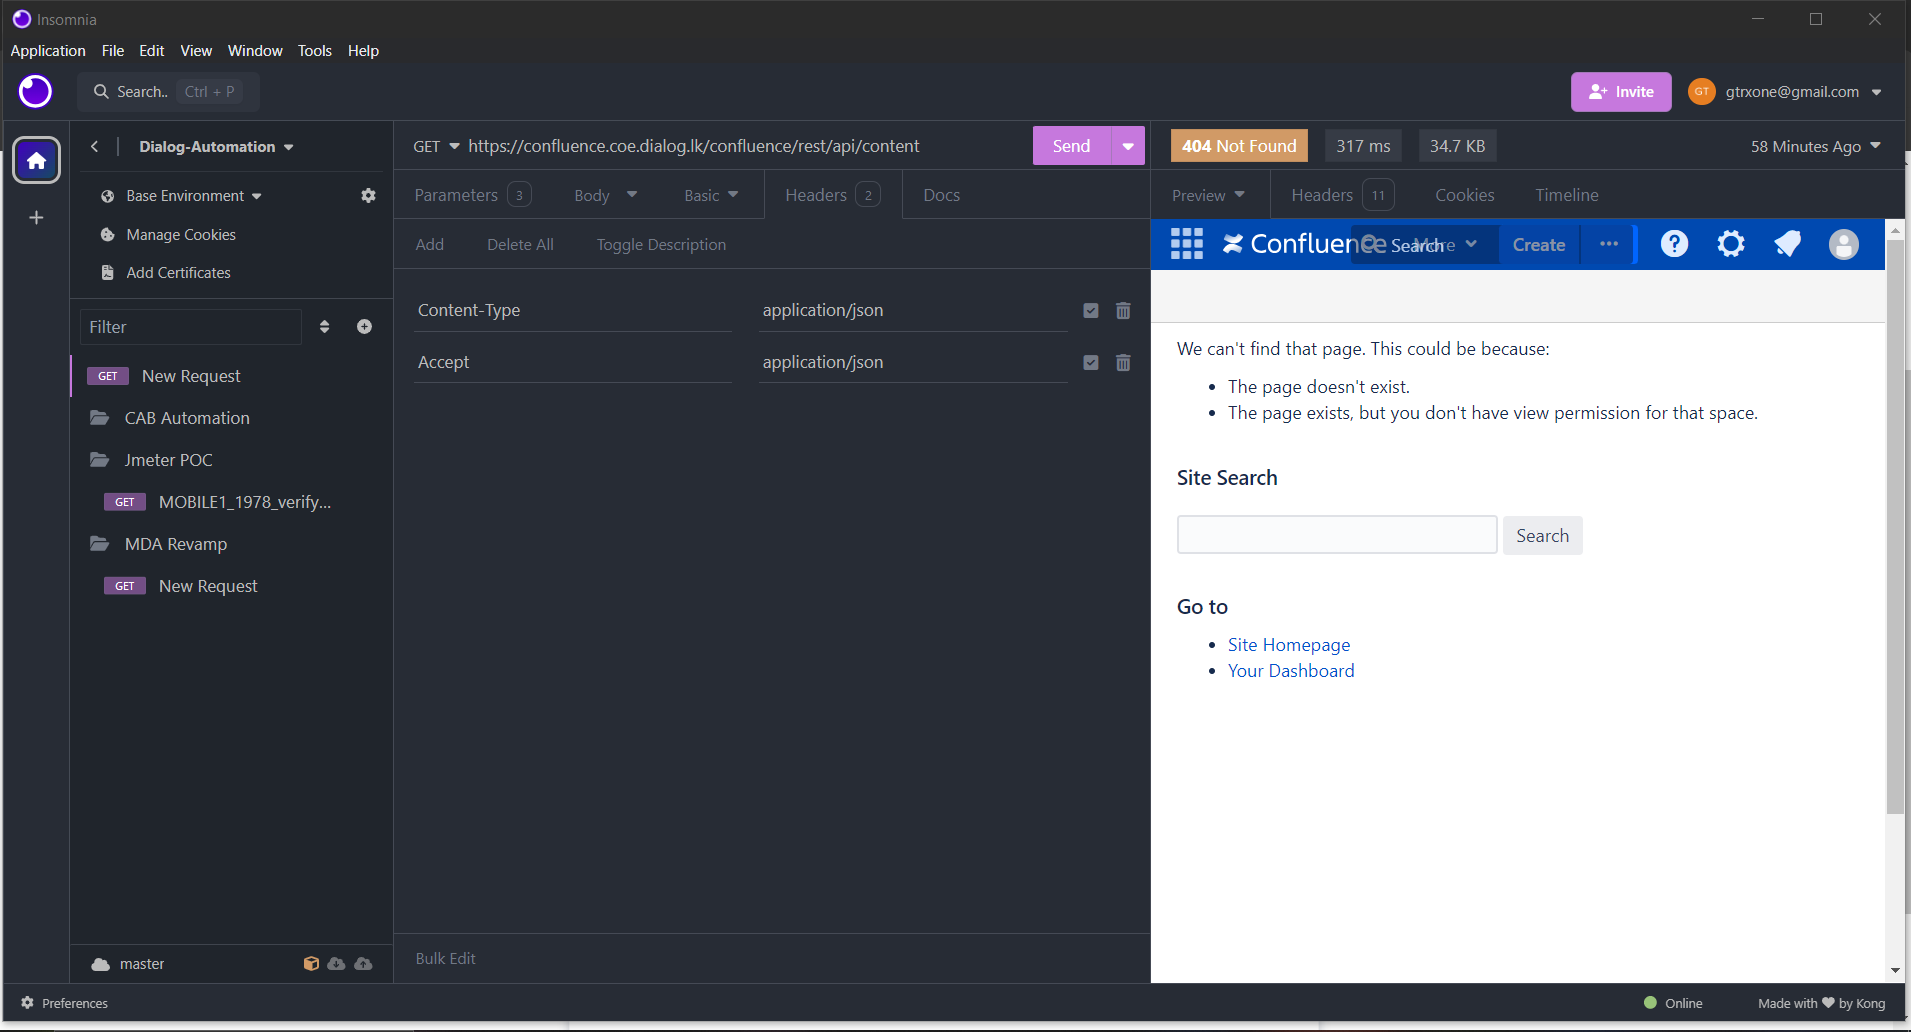This screenshot has height=1032, width=1911.
Task: Click the Confluence settings cog icon
Action: coord(1730,244)
